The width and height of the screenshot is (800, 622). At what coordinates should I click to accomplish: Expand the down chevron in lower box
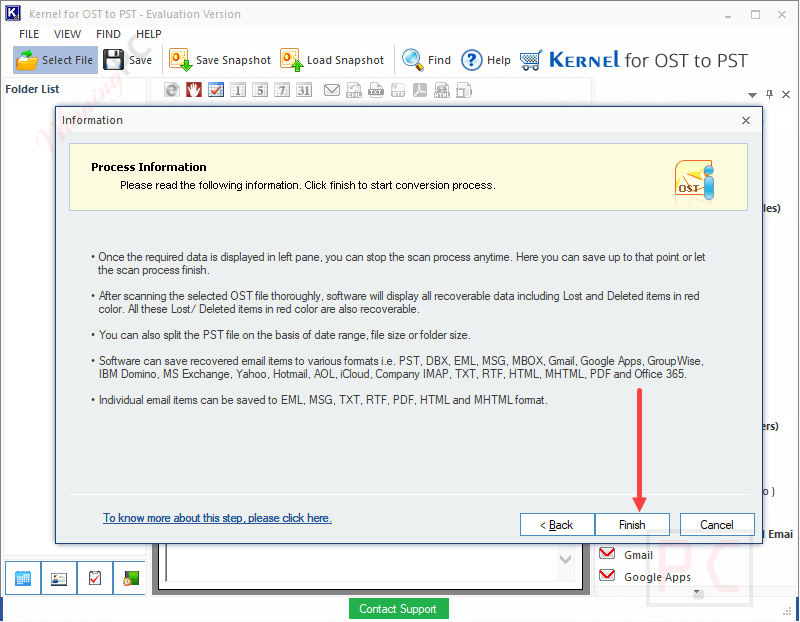coord(565,559)
